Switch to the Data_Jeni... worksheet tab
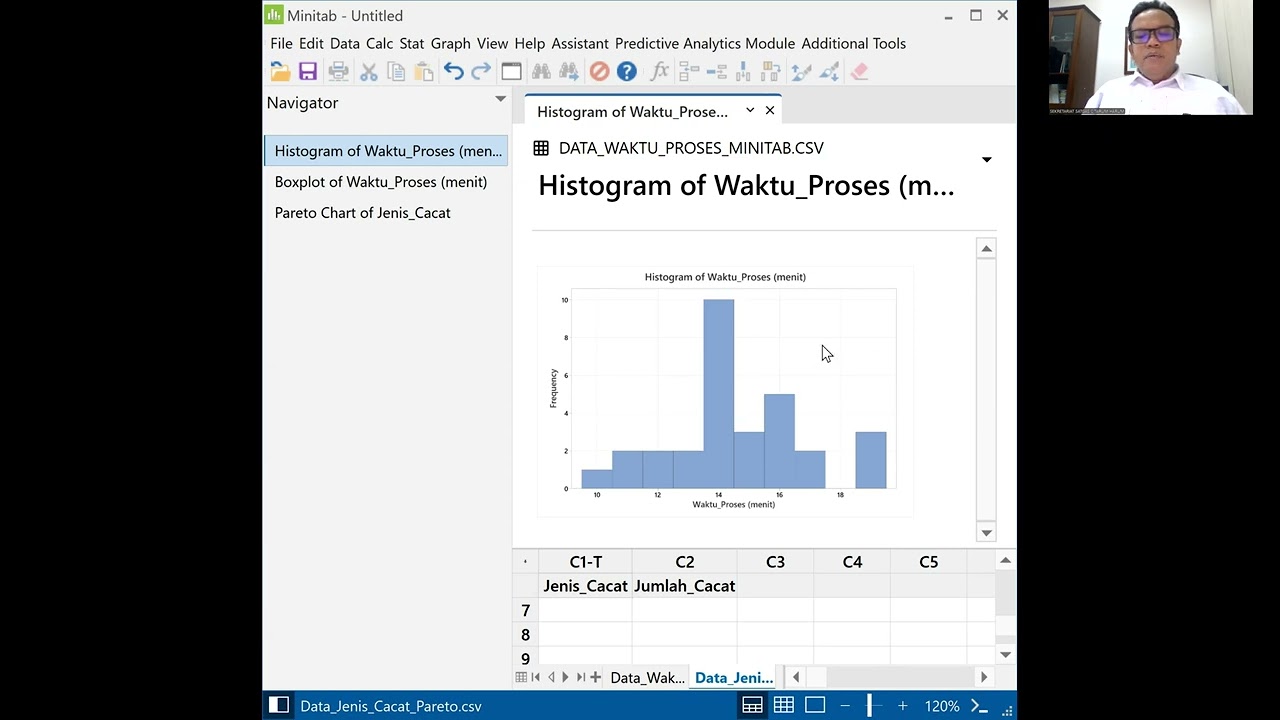The image size is (1280, 720). click(x=734, y=678)
